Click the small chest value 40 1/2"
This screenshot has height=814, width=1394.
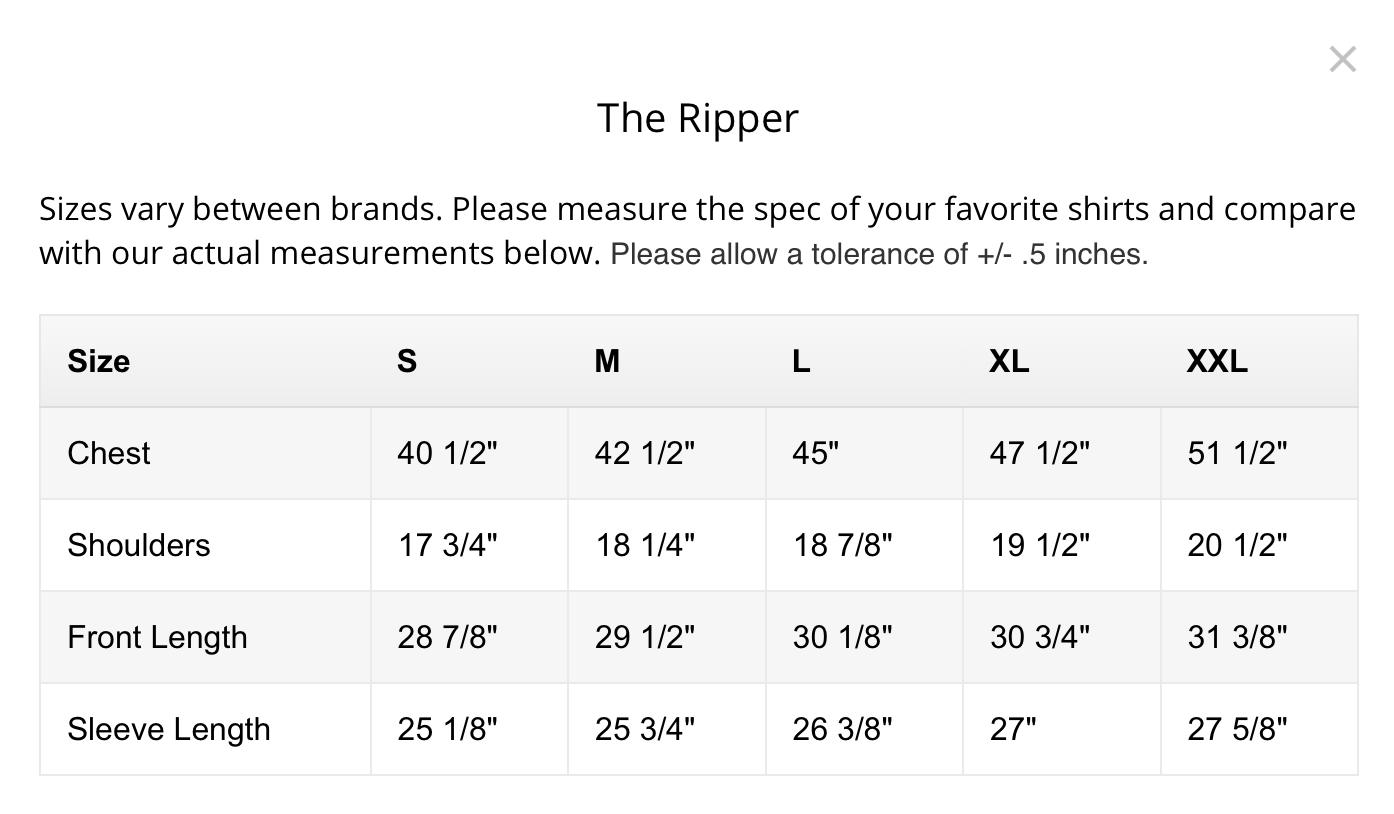coord(447,453)
